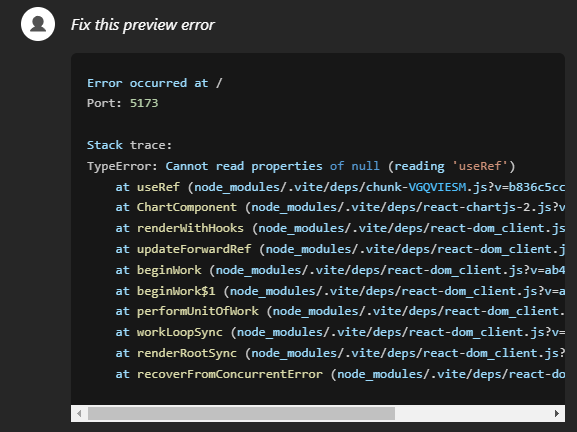Click the recoverFromConcurrentError stack frame name
The height and width of the screenshot is (432, 577).
tap(230, 374)
